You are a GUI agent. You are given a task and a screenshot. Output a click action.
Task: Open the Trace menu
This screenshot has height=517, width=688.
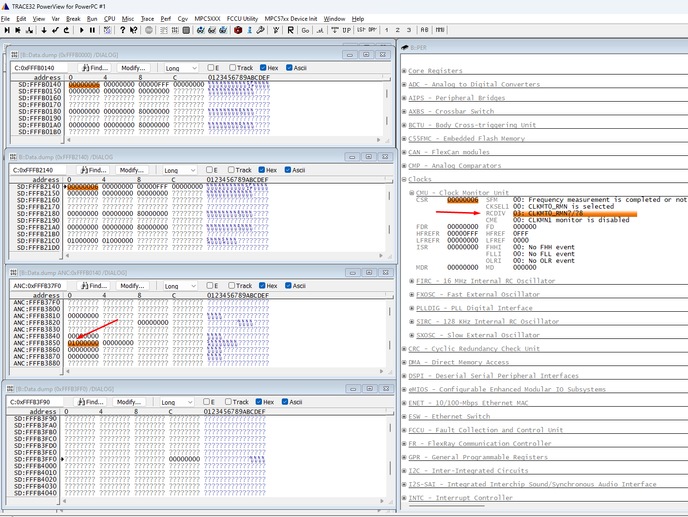click(x=147, y=19)
